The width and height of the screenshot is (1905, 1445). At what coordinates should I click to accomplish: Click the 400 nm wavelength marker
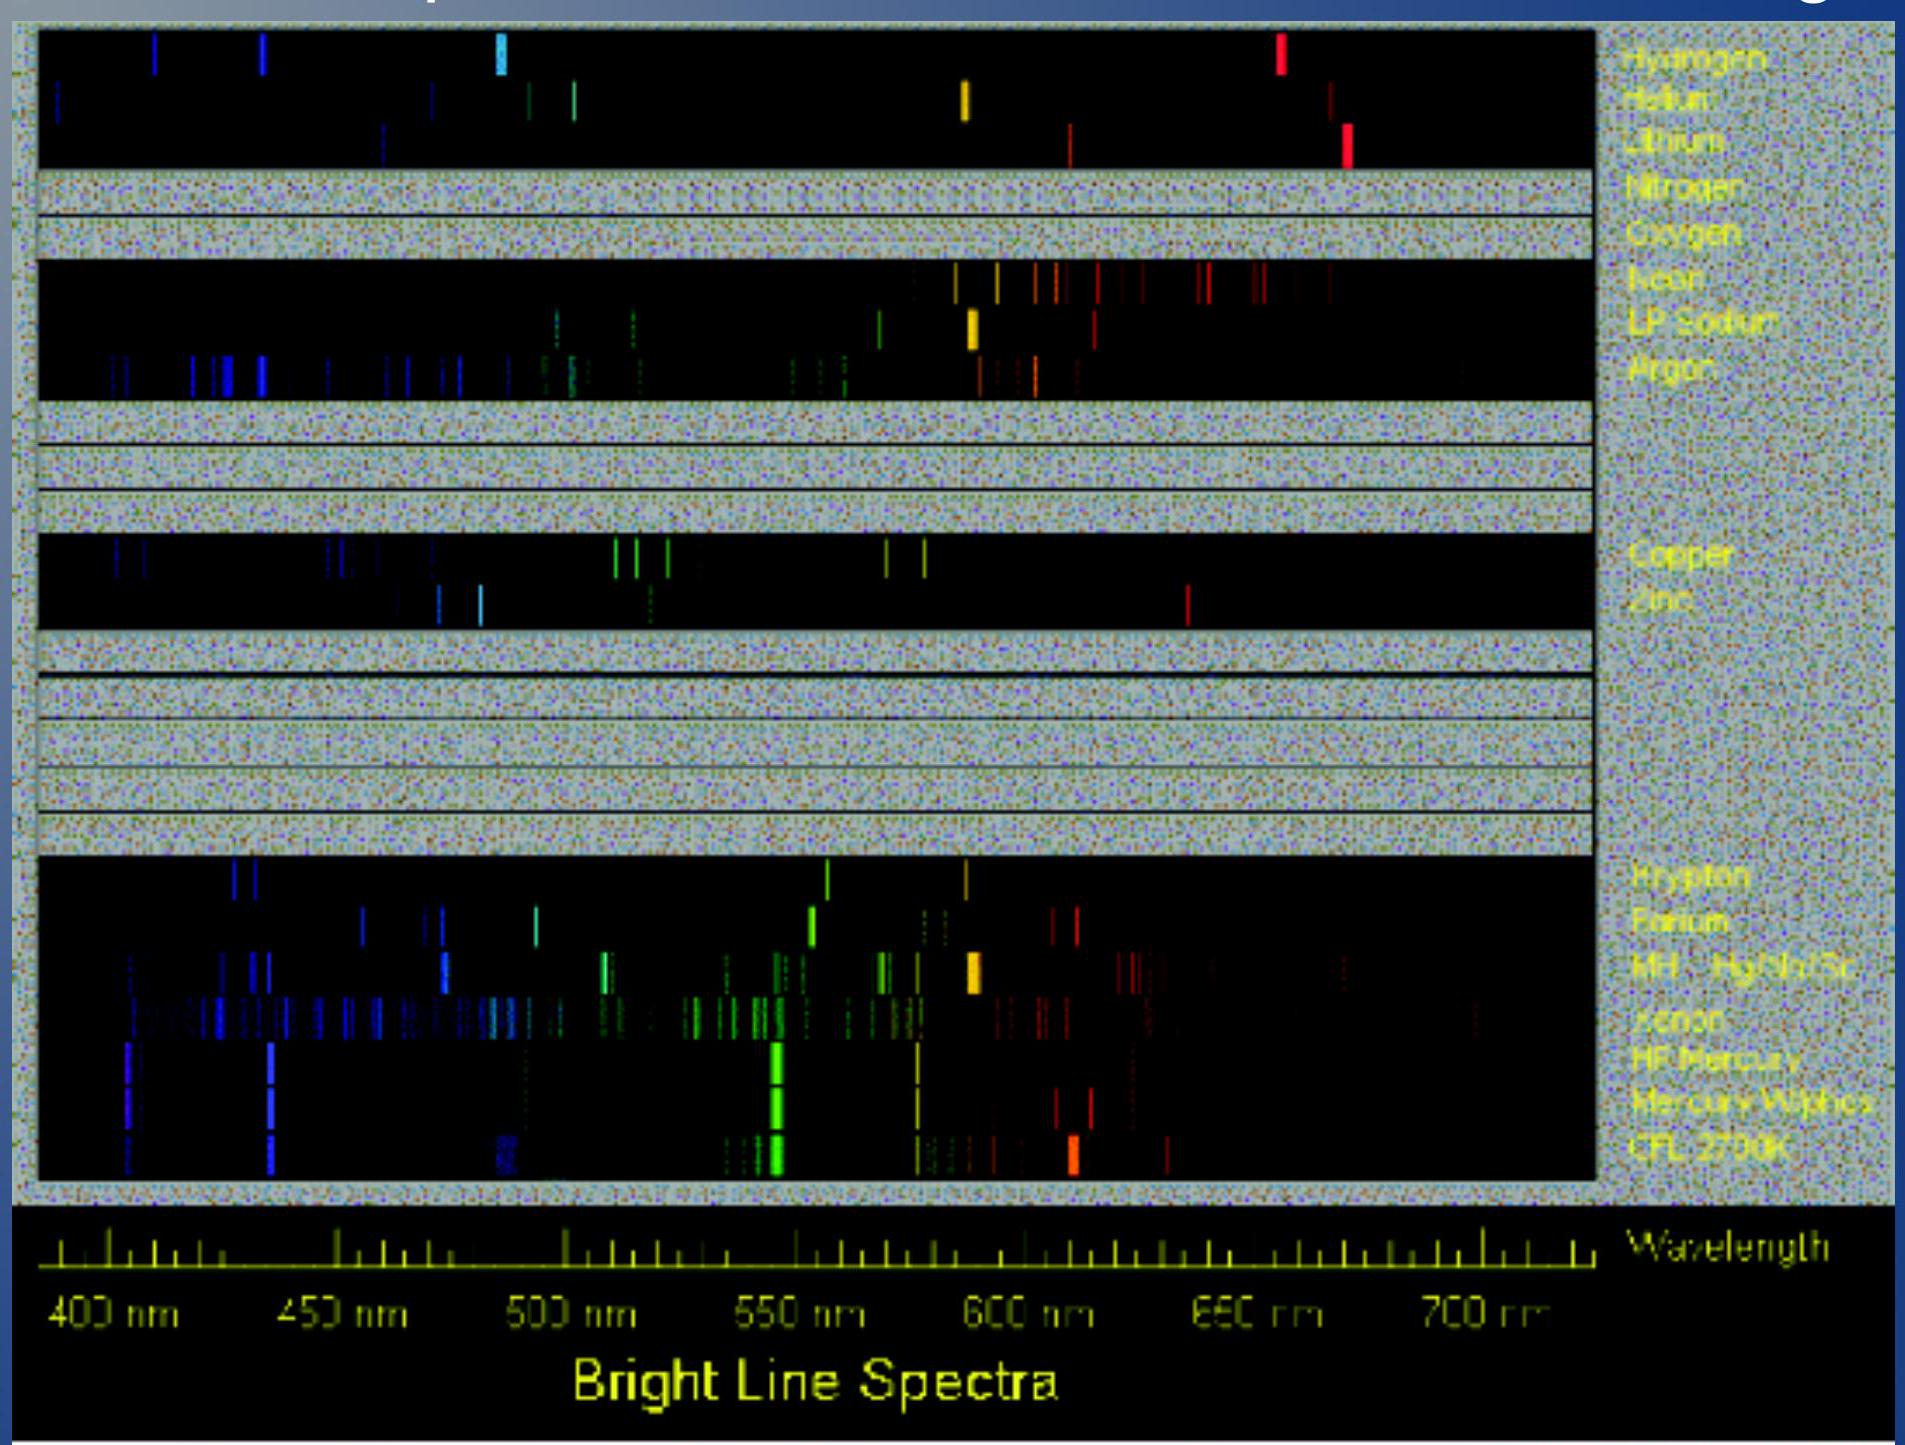(113, 1313)
